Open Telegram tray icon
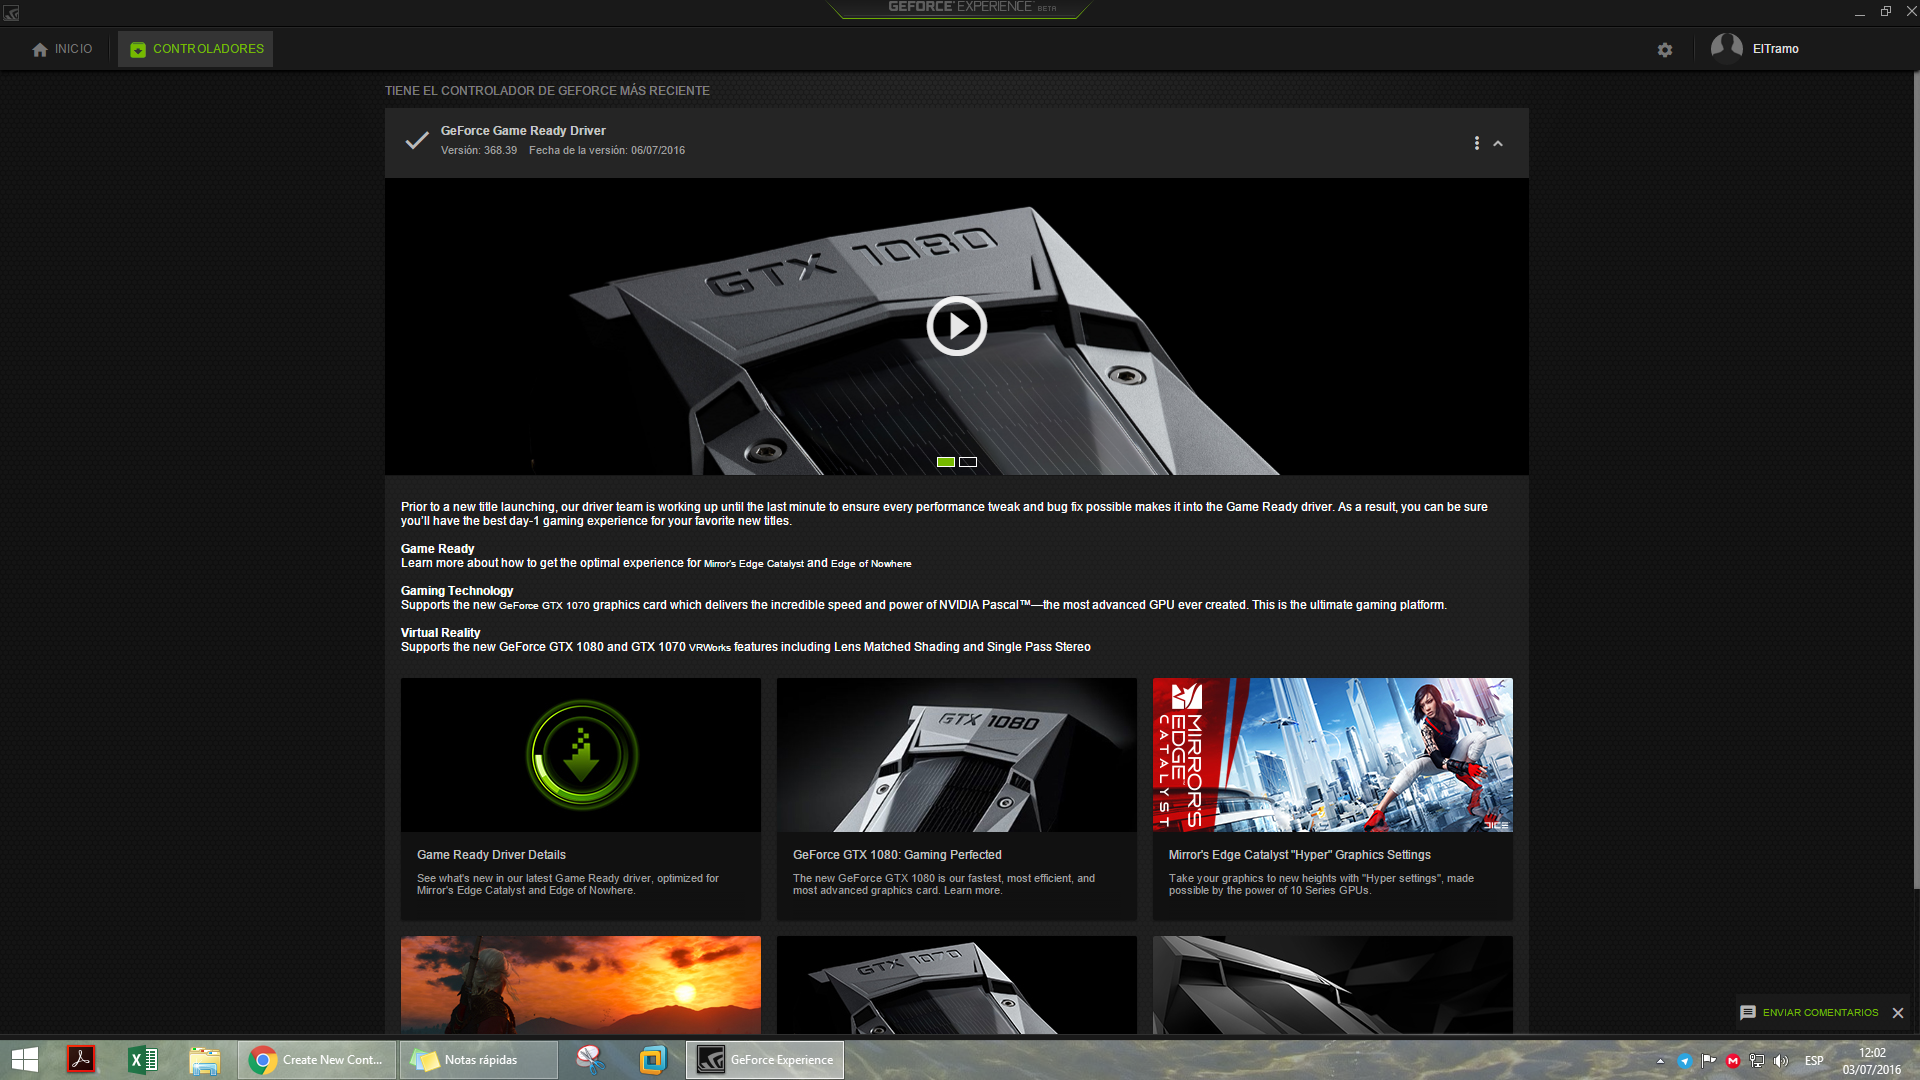The image size is (1920, 1080). 1685,1061
